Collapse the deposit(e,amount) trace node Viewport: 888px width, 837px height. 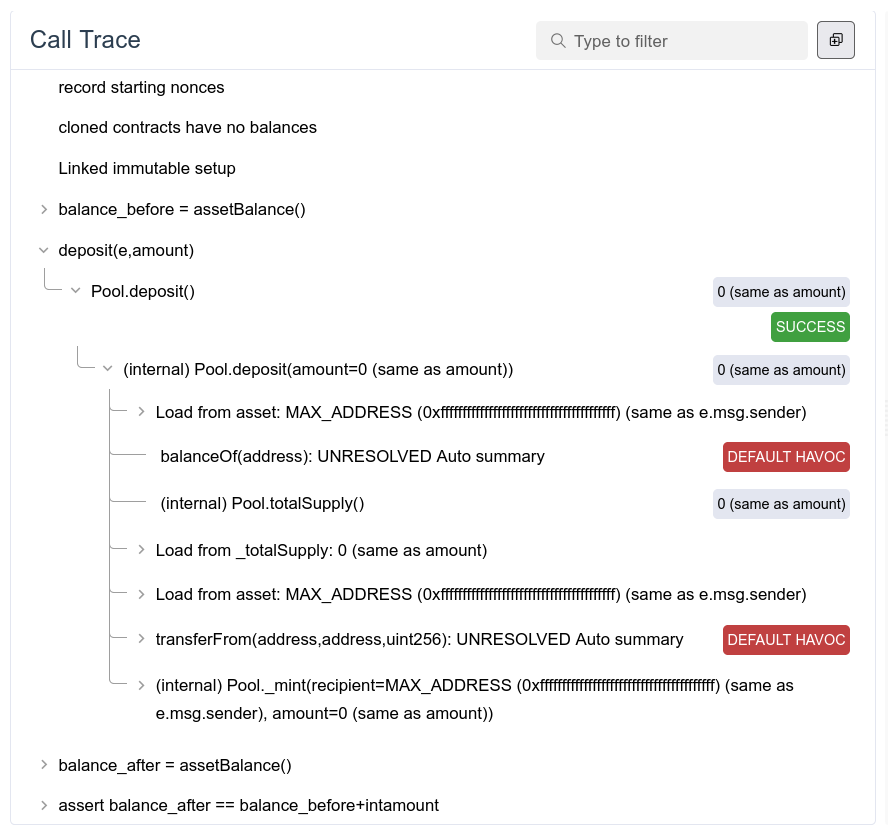point(44,250)
